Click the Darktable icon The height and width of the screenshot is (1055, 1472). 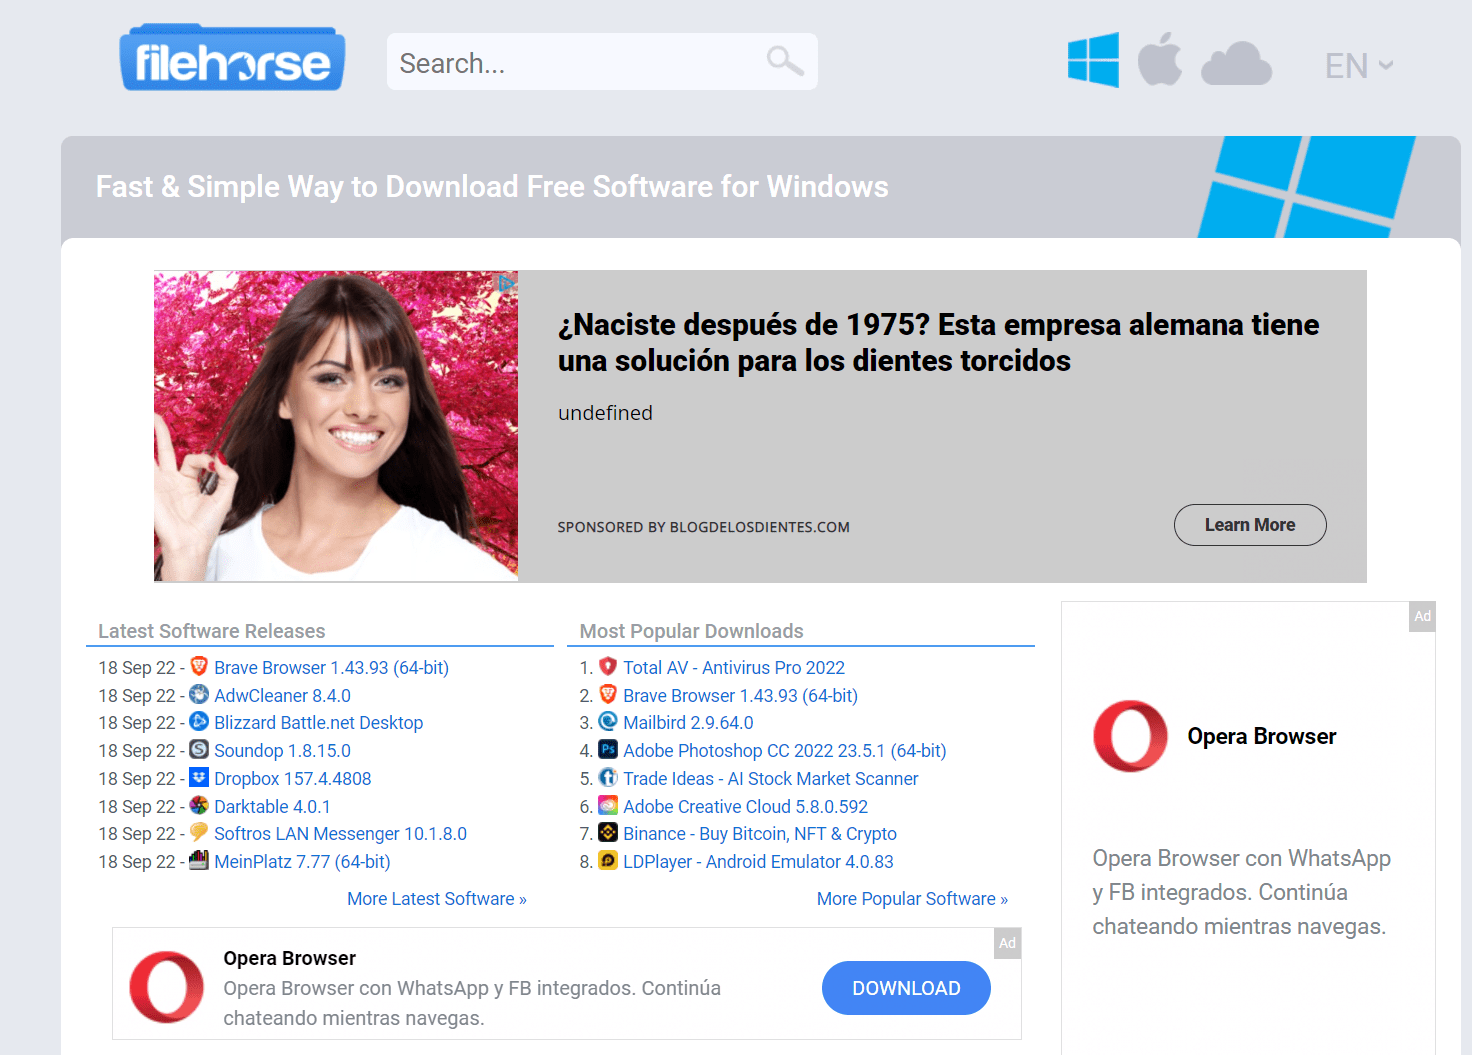tap(199, 805)
